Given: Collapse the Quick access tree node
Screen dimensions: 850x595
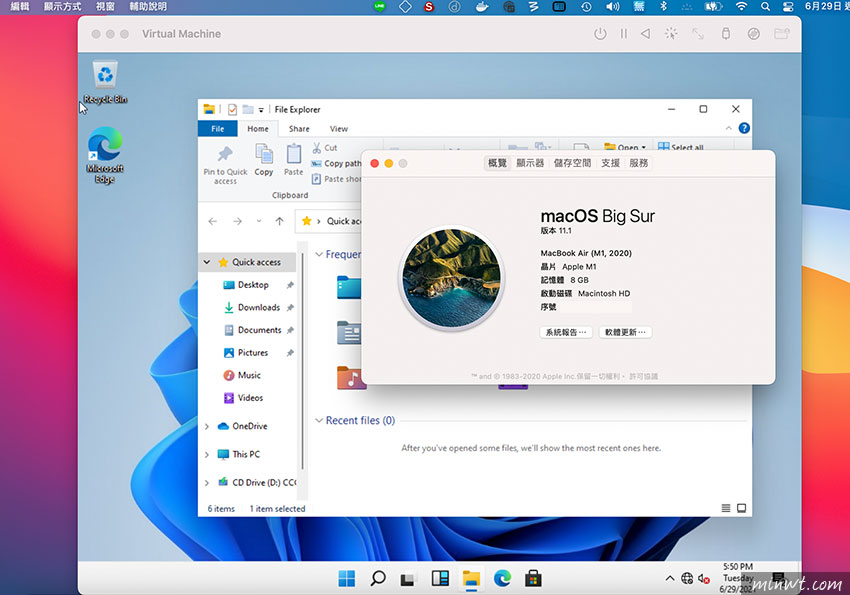Looking at the screenshot, I should coord(207,262).
